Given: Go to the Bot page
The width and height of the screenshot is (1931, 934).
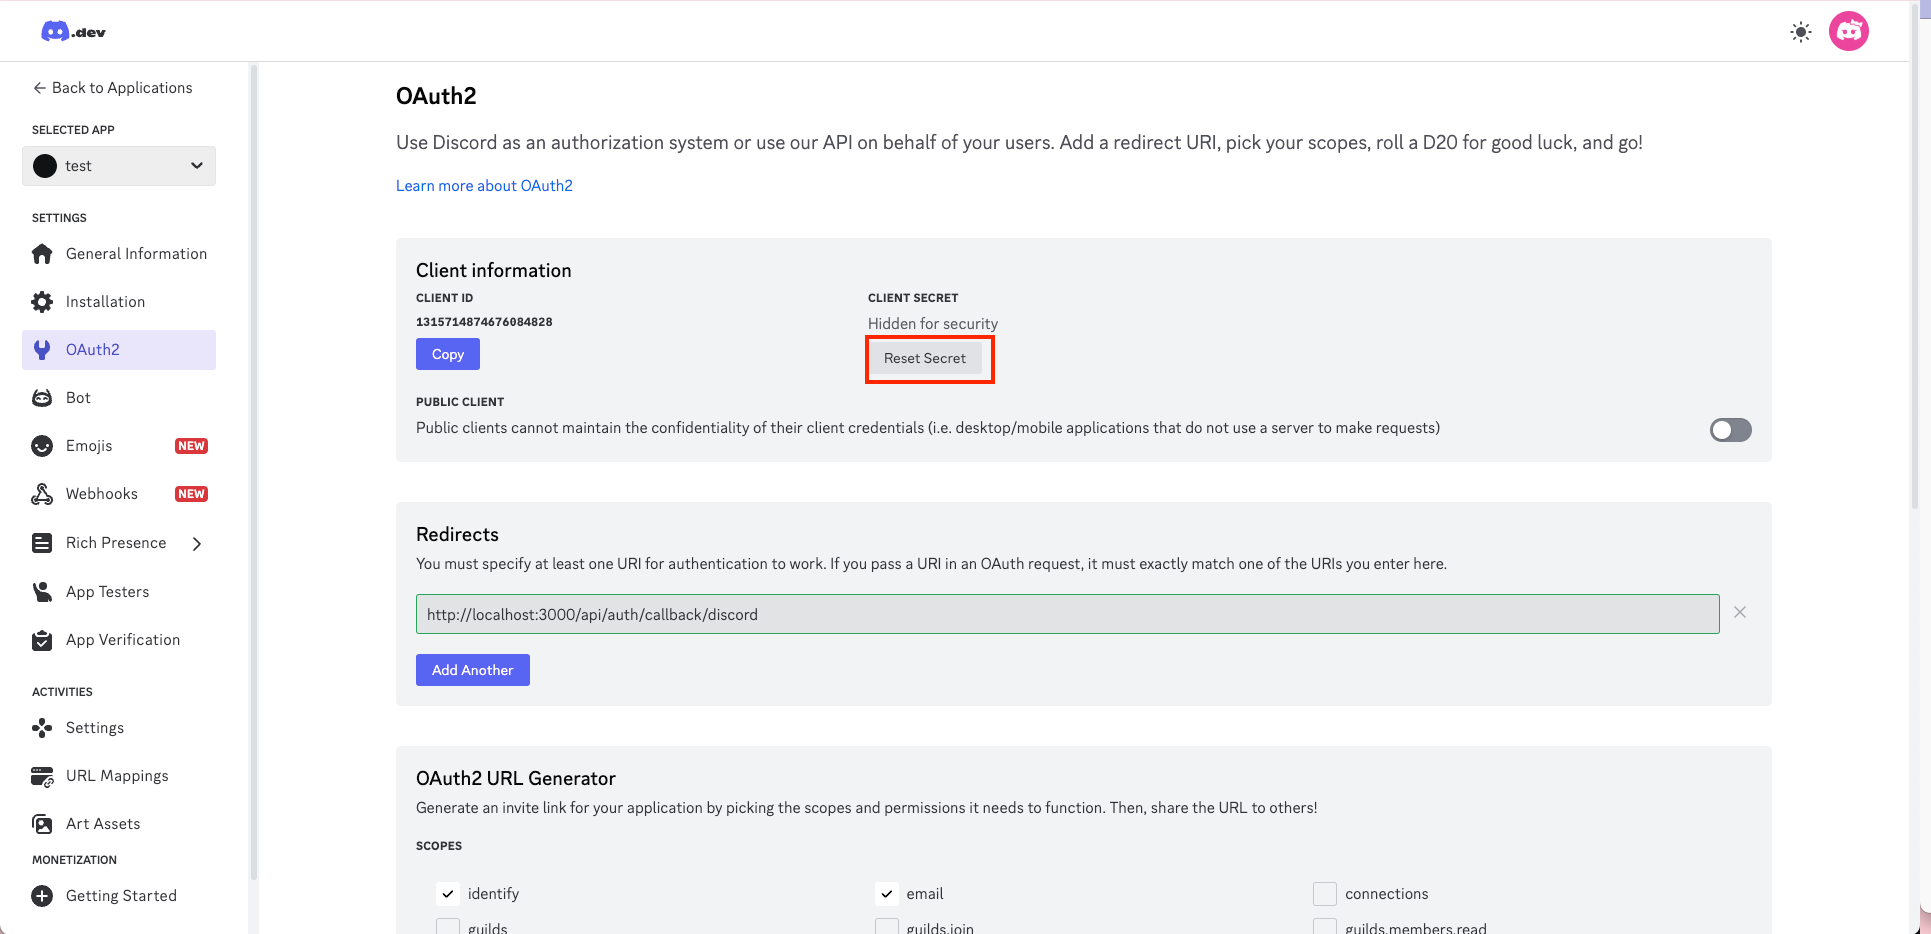Looking at the screenshot, I should point(119,398).
